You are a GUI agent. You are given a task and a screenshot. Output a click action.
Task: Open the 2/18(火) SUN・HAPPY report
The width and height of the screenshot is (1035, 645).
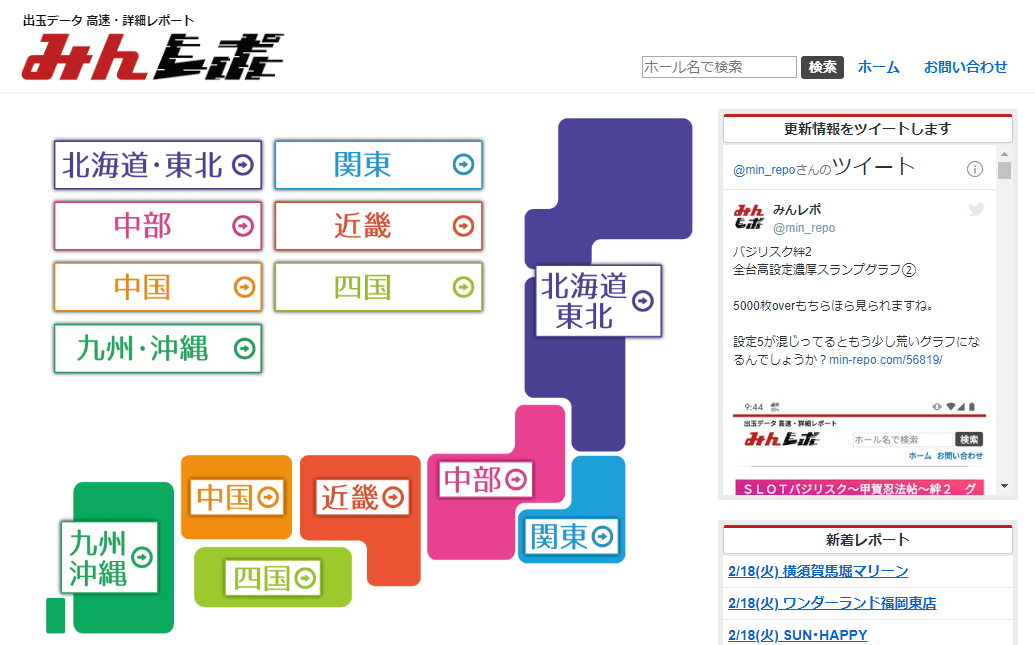coord(797,634)
